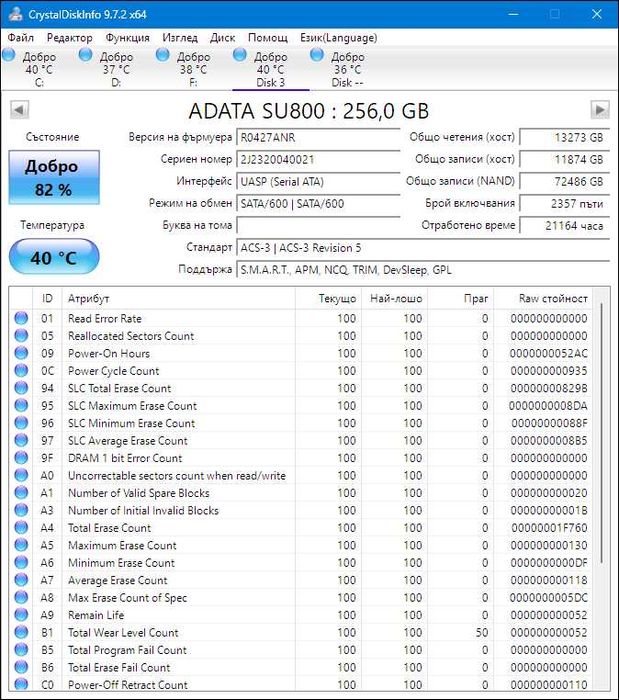The image size is (619, 700).
Task: Click status icon of Average Erase Count row A7
Action: (x=21, y=580)
